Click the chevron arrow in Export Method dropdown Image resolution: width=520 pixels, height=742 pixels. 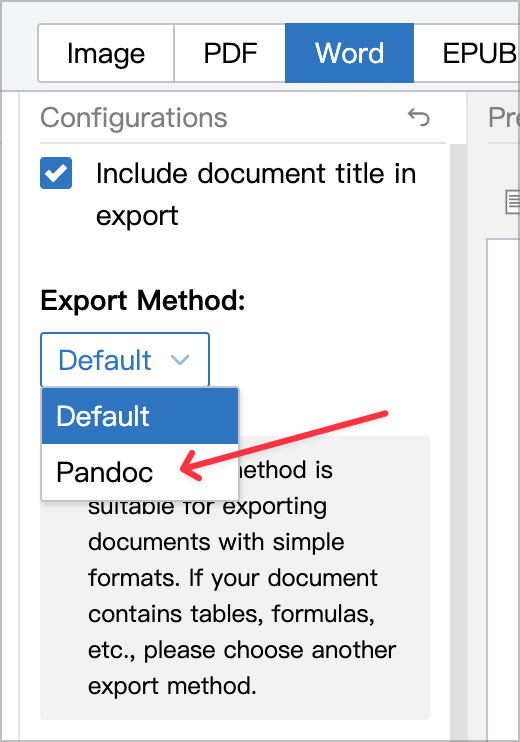pos(180,360)
